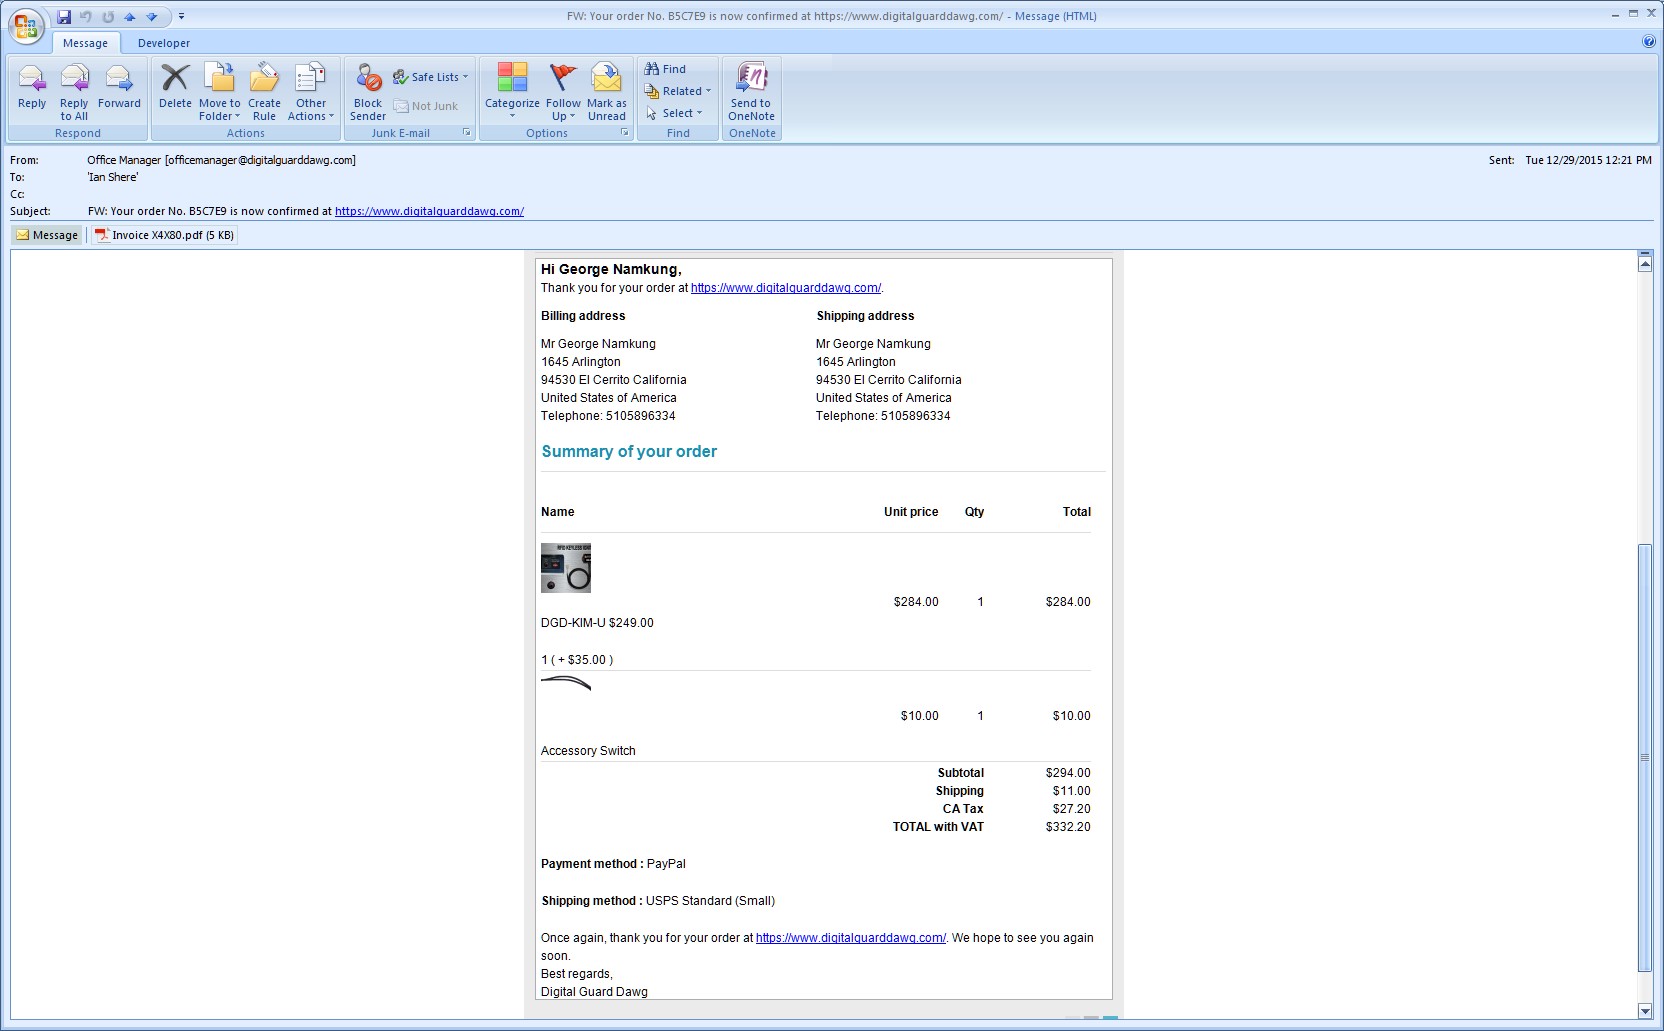1664x1031 pixels.
Task: Click the scrollbar up arrow
Action: click(x=1645, y=263)
